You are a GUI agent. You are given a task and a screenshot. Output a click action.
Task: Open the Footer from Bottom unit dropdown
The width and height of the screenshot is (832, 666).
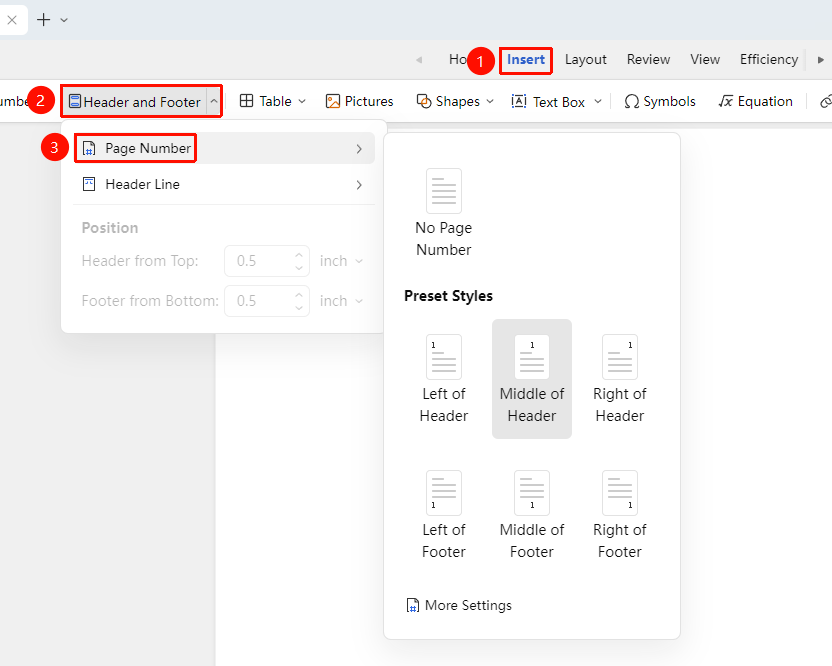[341, 301]
